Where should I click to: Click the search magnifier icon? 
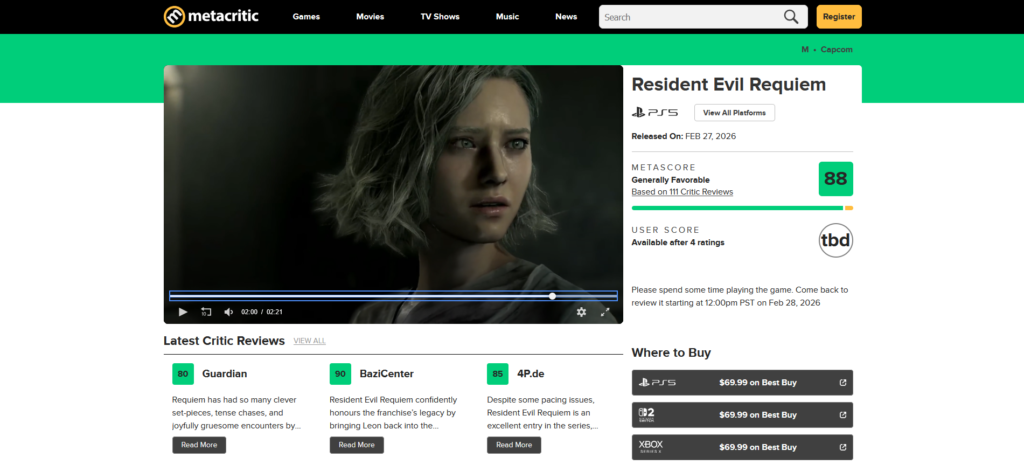(x=791, y=17)
